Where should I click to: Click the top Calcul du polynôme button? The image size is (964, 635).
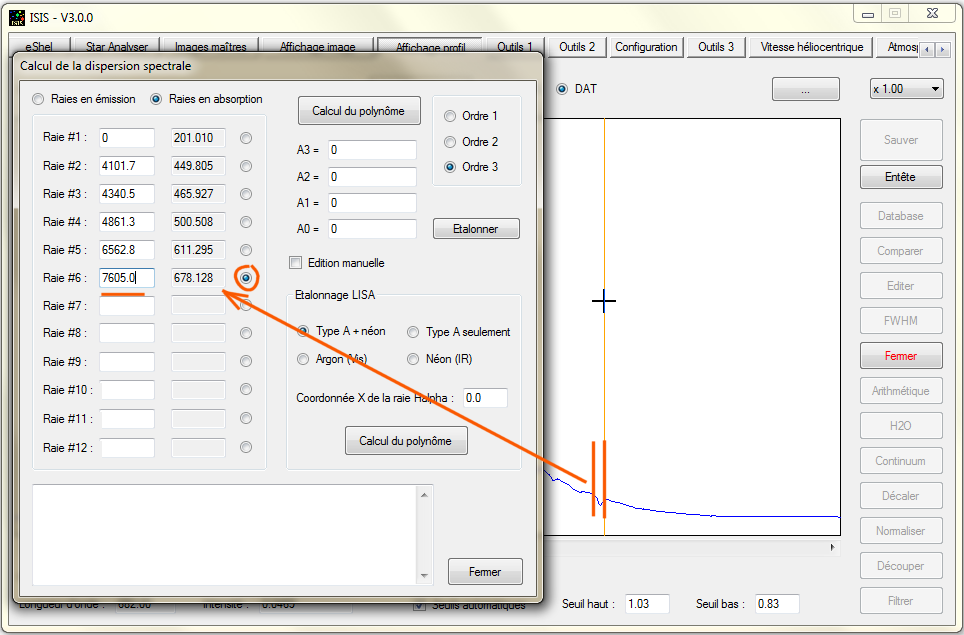click(358, 111)
